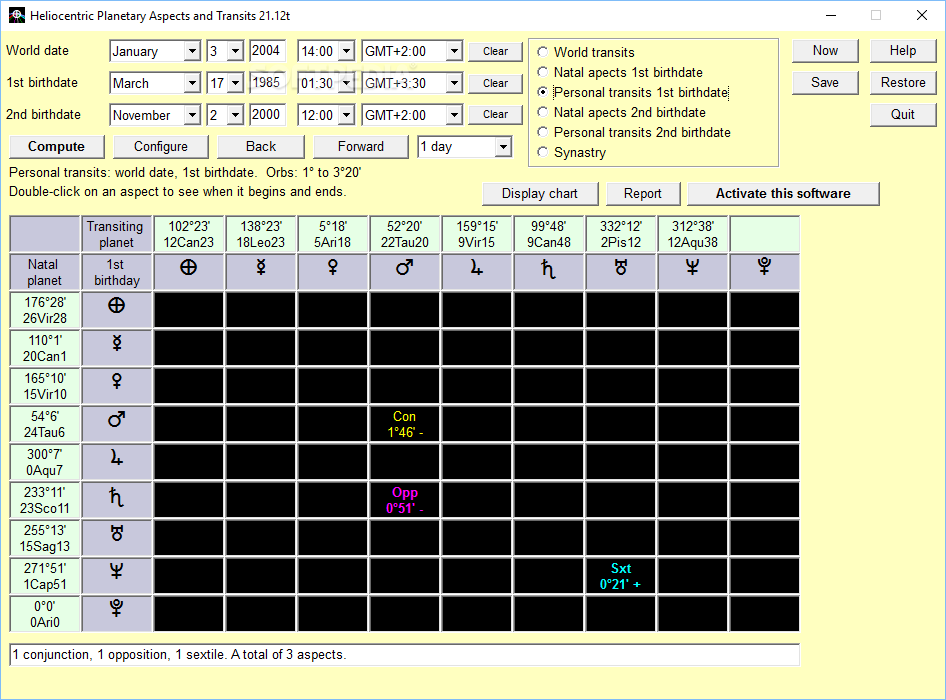This screenshot has width=946, height=700.
Task: Click the aspects summary status field
Action: [404, 655]
